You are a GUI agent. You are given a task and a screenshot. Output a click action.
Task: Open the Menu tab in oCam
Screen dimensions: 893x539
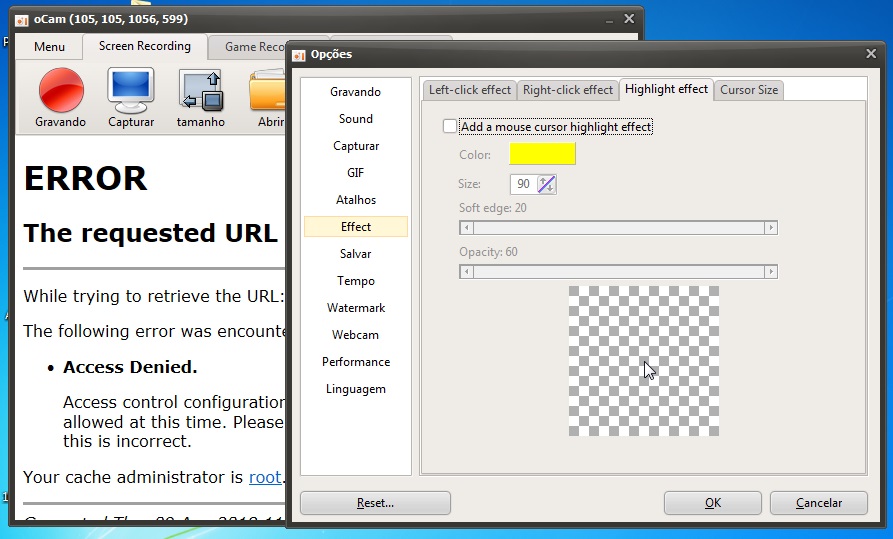49,47
